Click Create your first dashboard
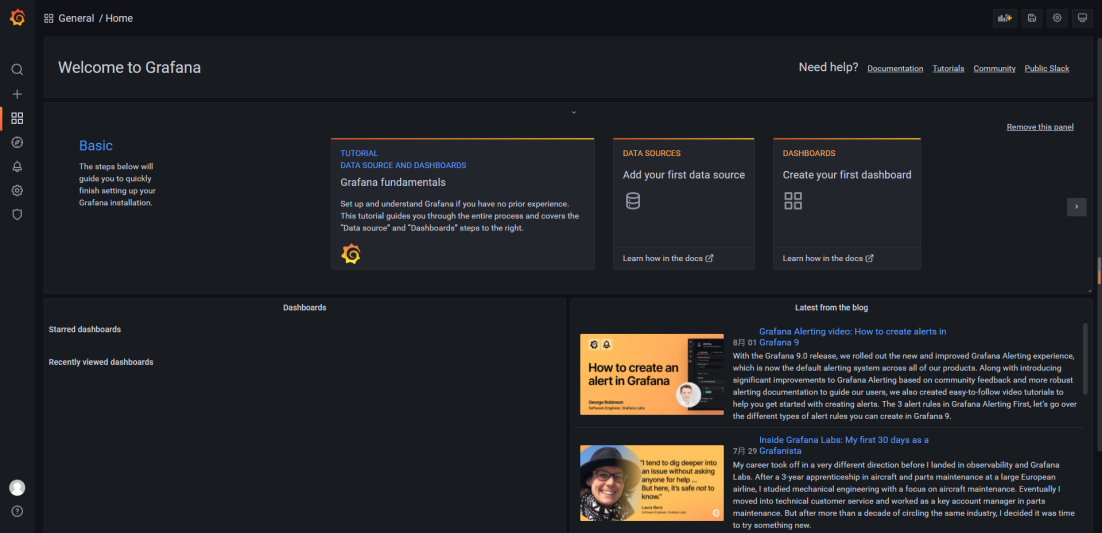The image size is (1102, 533). tap(847, 175)
